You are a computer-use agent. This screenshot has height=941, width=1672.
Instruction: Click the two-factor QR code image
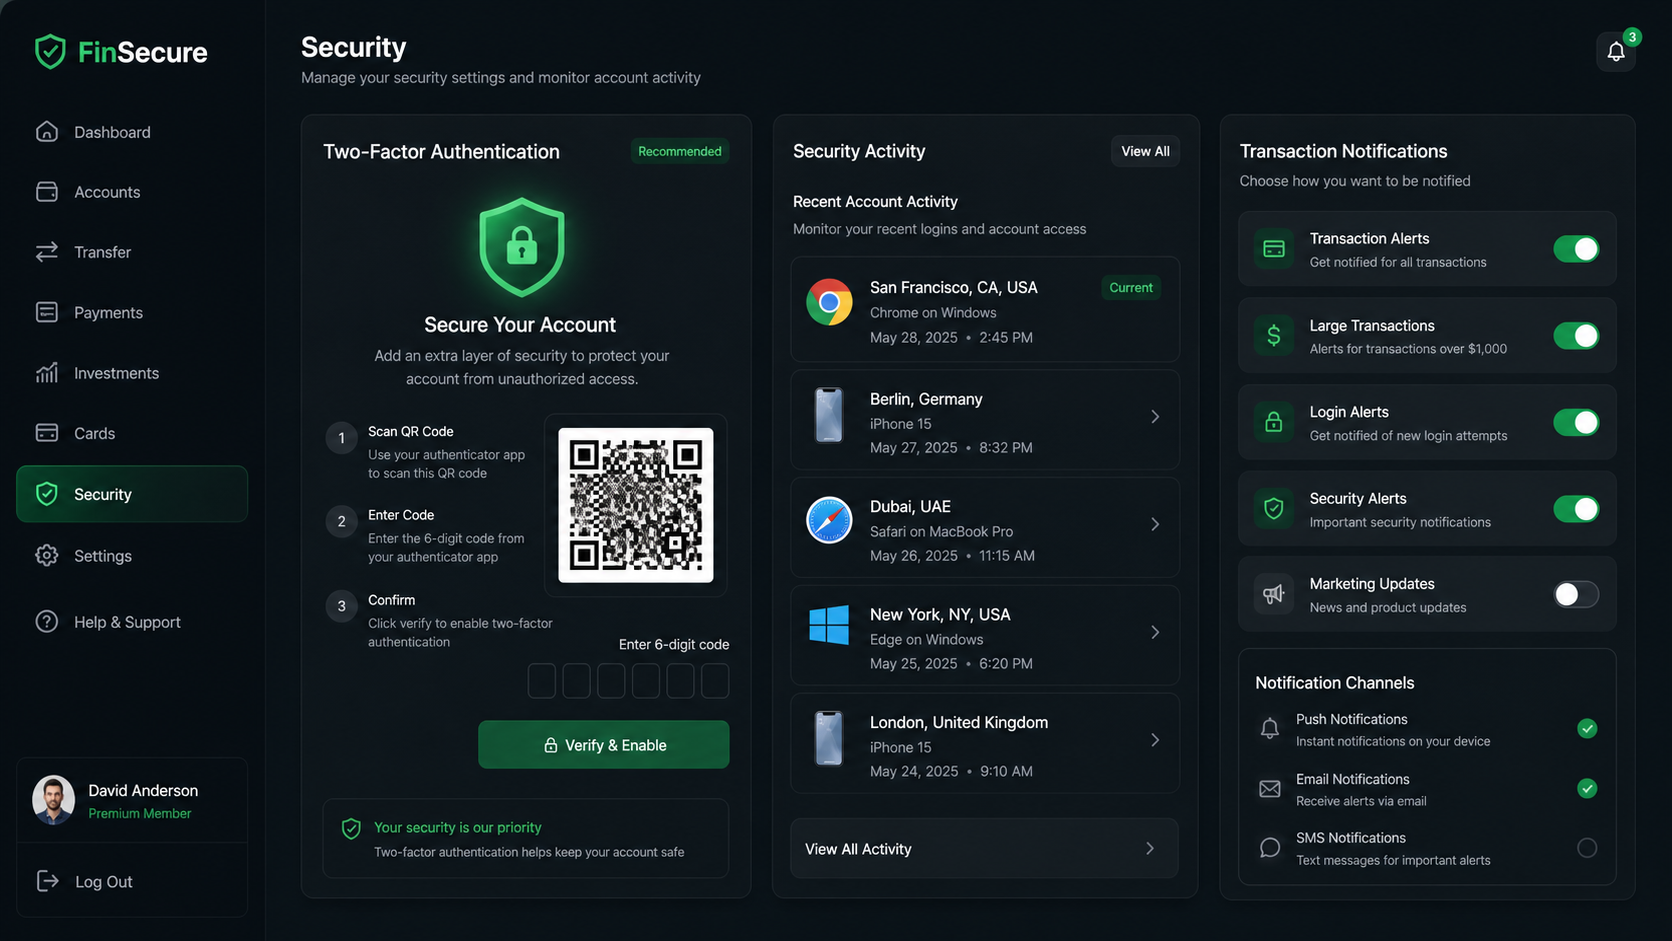click(x=636, y=505)
